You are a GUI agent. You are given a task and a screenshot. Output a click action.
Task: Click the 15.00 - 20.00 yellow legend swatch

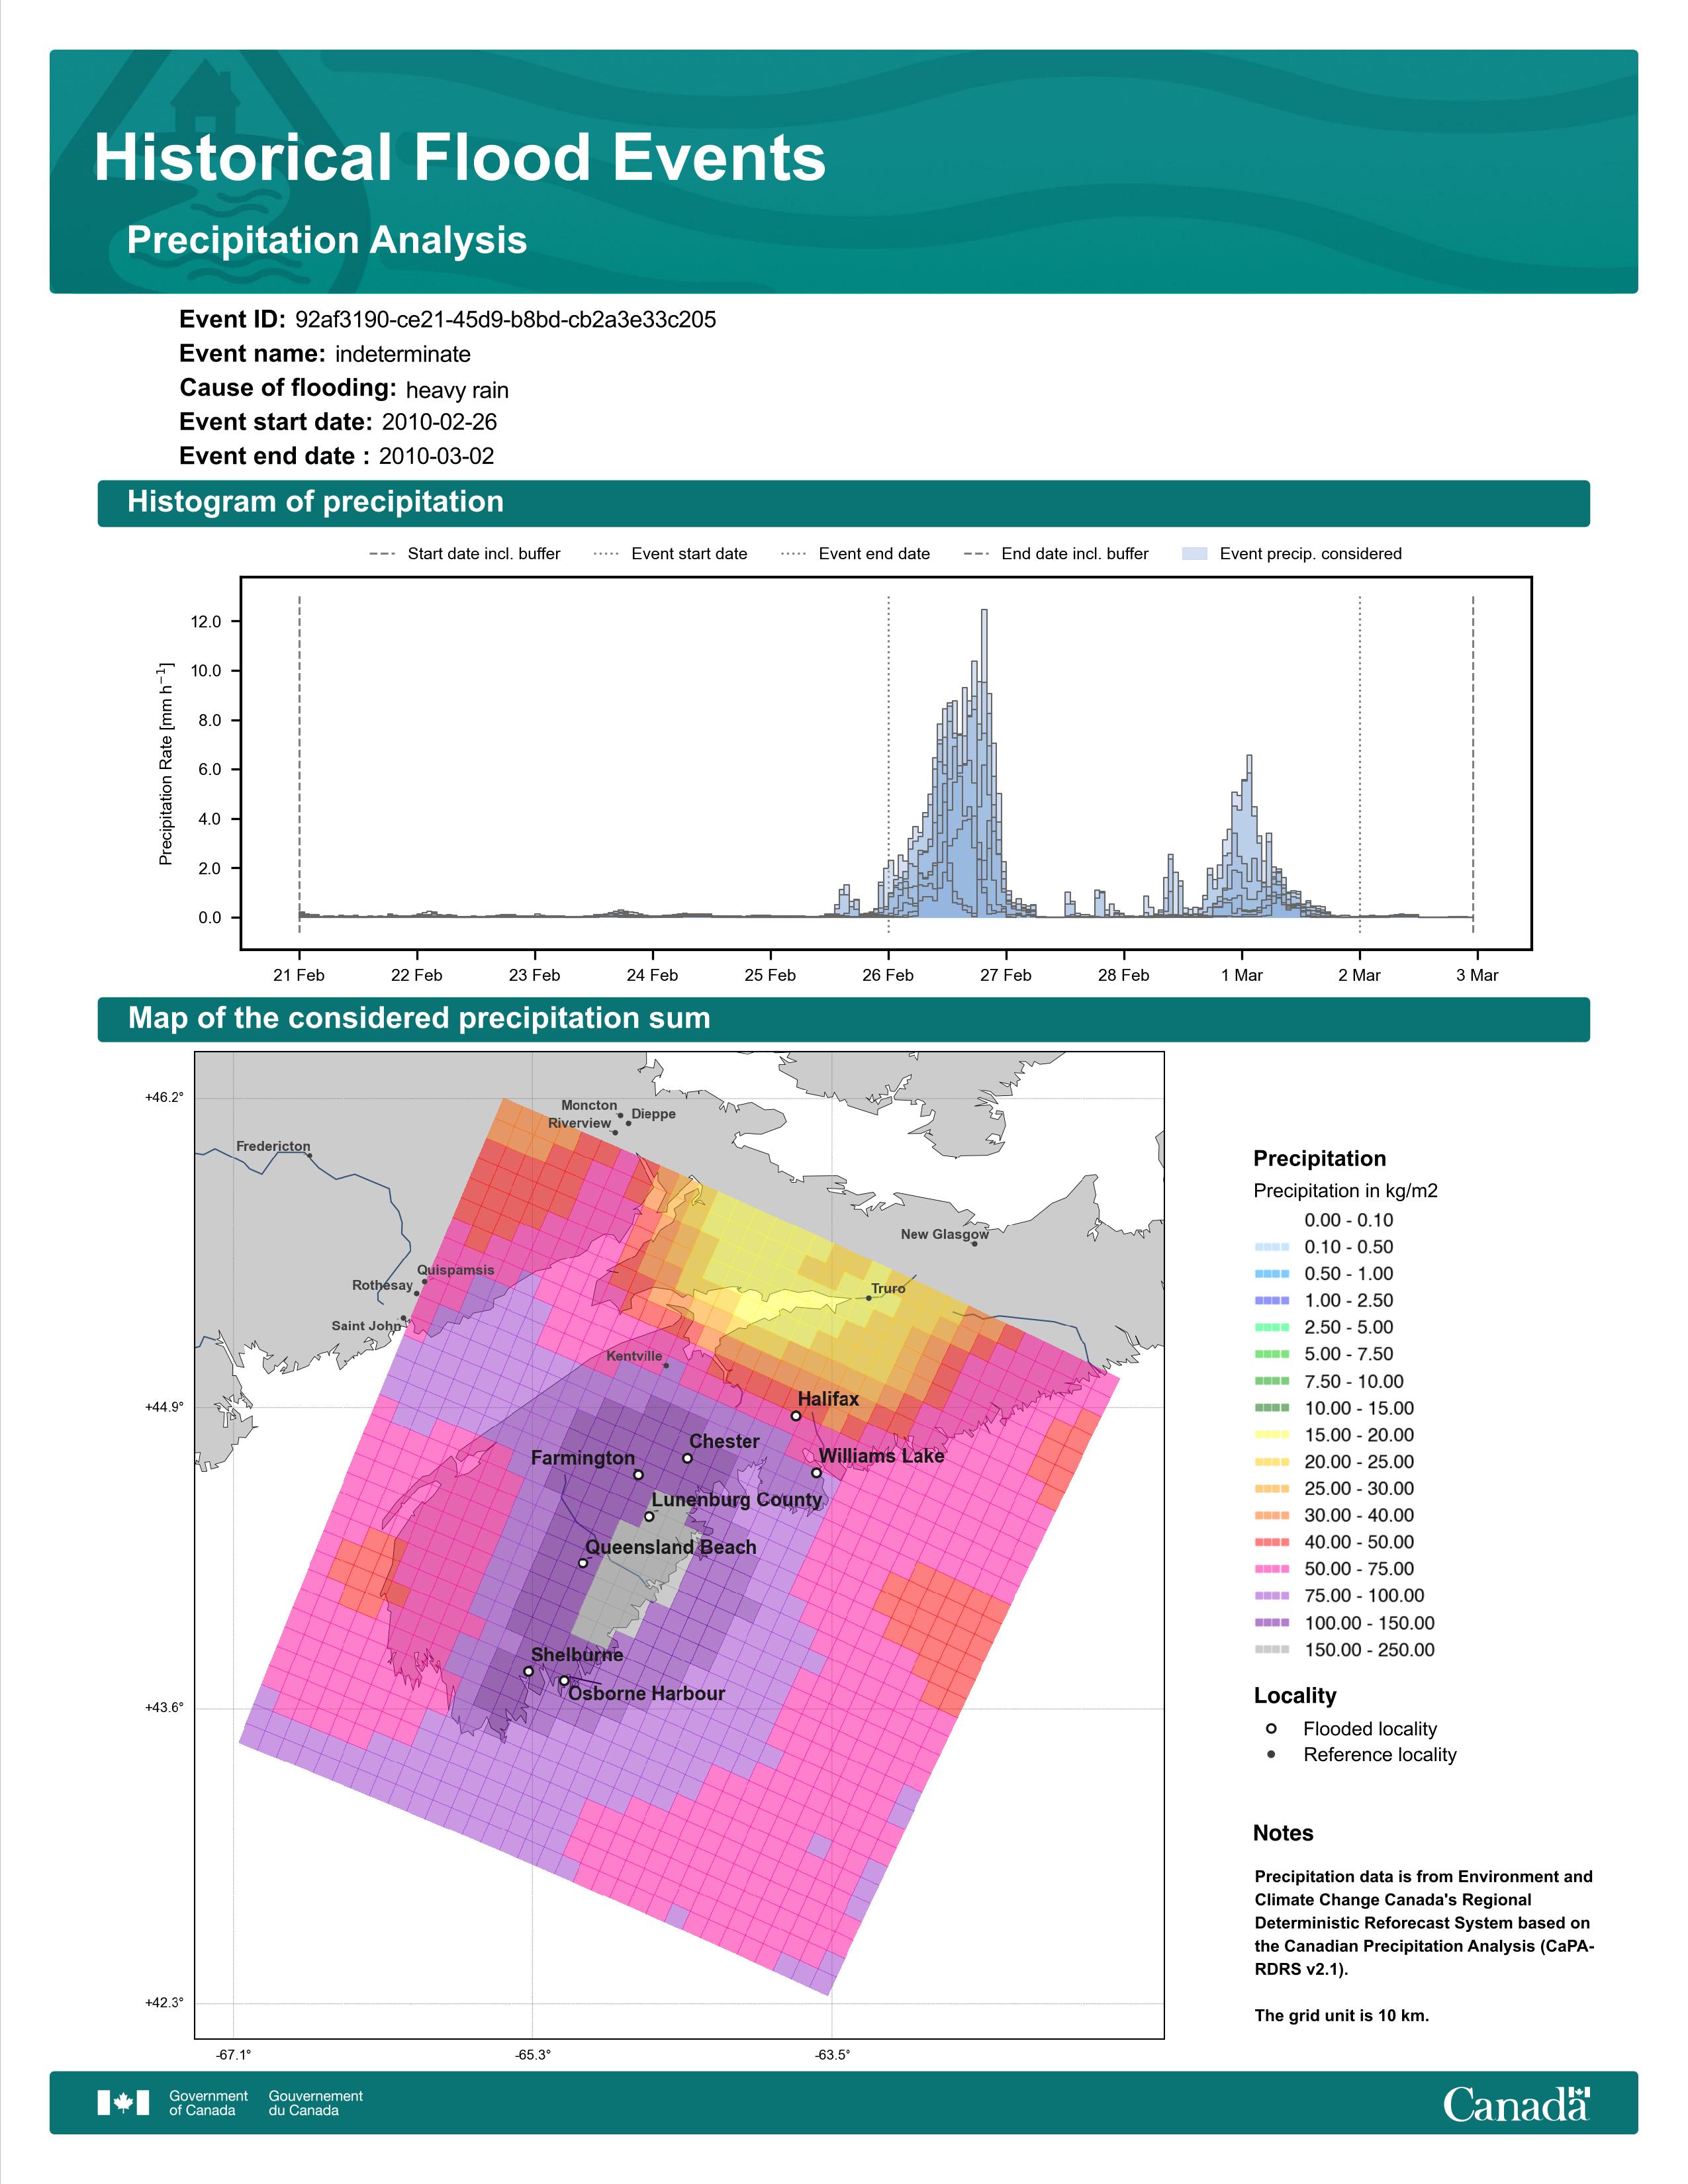pyautogui.click(x=1271, y=1434)
